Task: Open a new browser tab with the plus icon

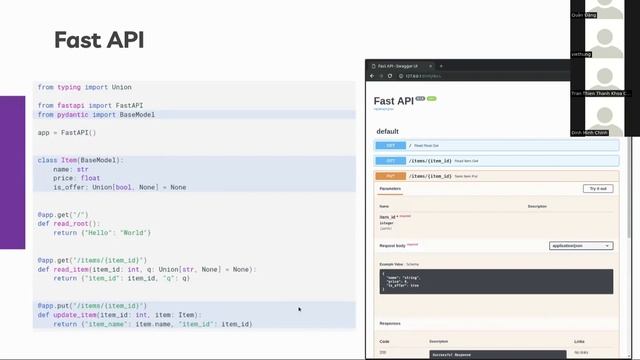Action: 441,66
